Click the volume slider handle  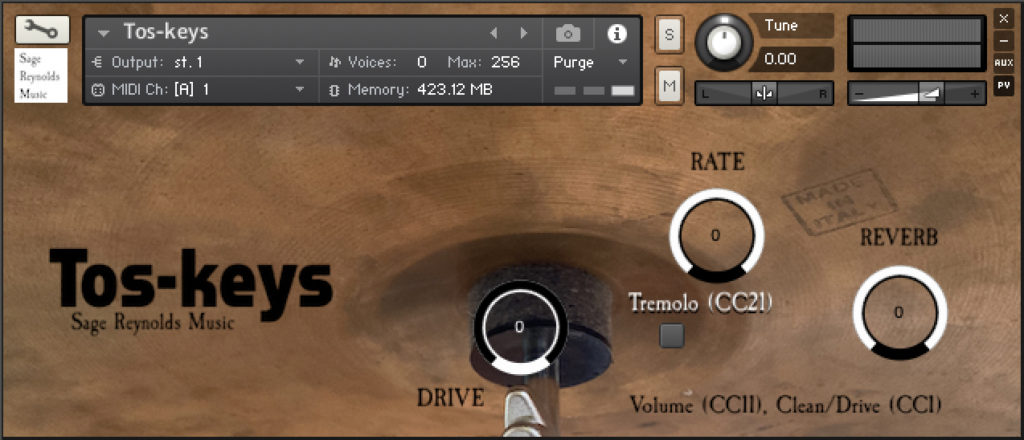coord(929,93)
